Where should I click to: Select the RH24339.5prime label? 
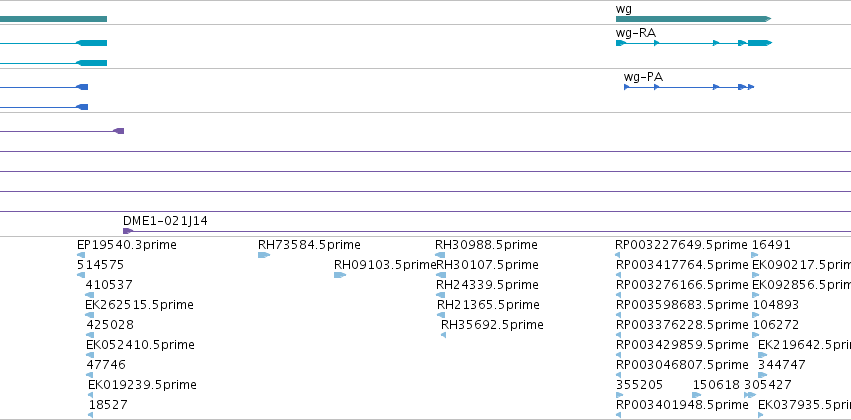click(487, 284)
